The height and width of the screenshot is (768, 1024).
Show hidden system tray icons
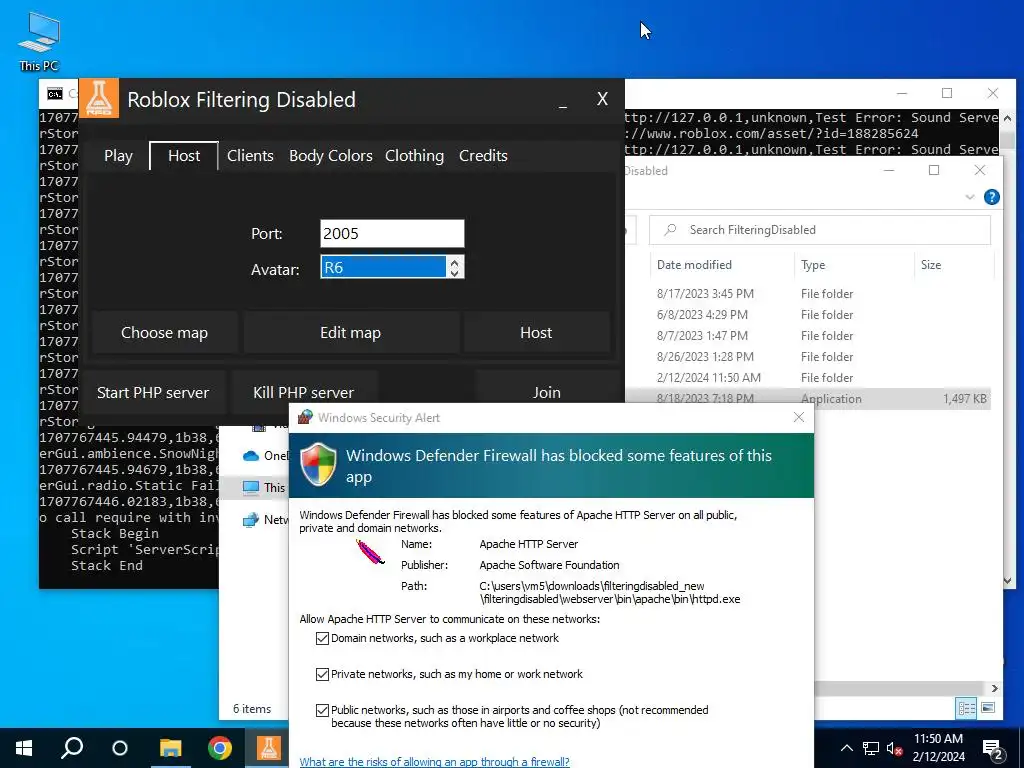point(846,748)
